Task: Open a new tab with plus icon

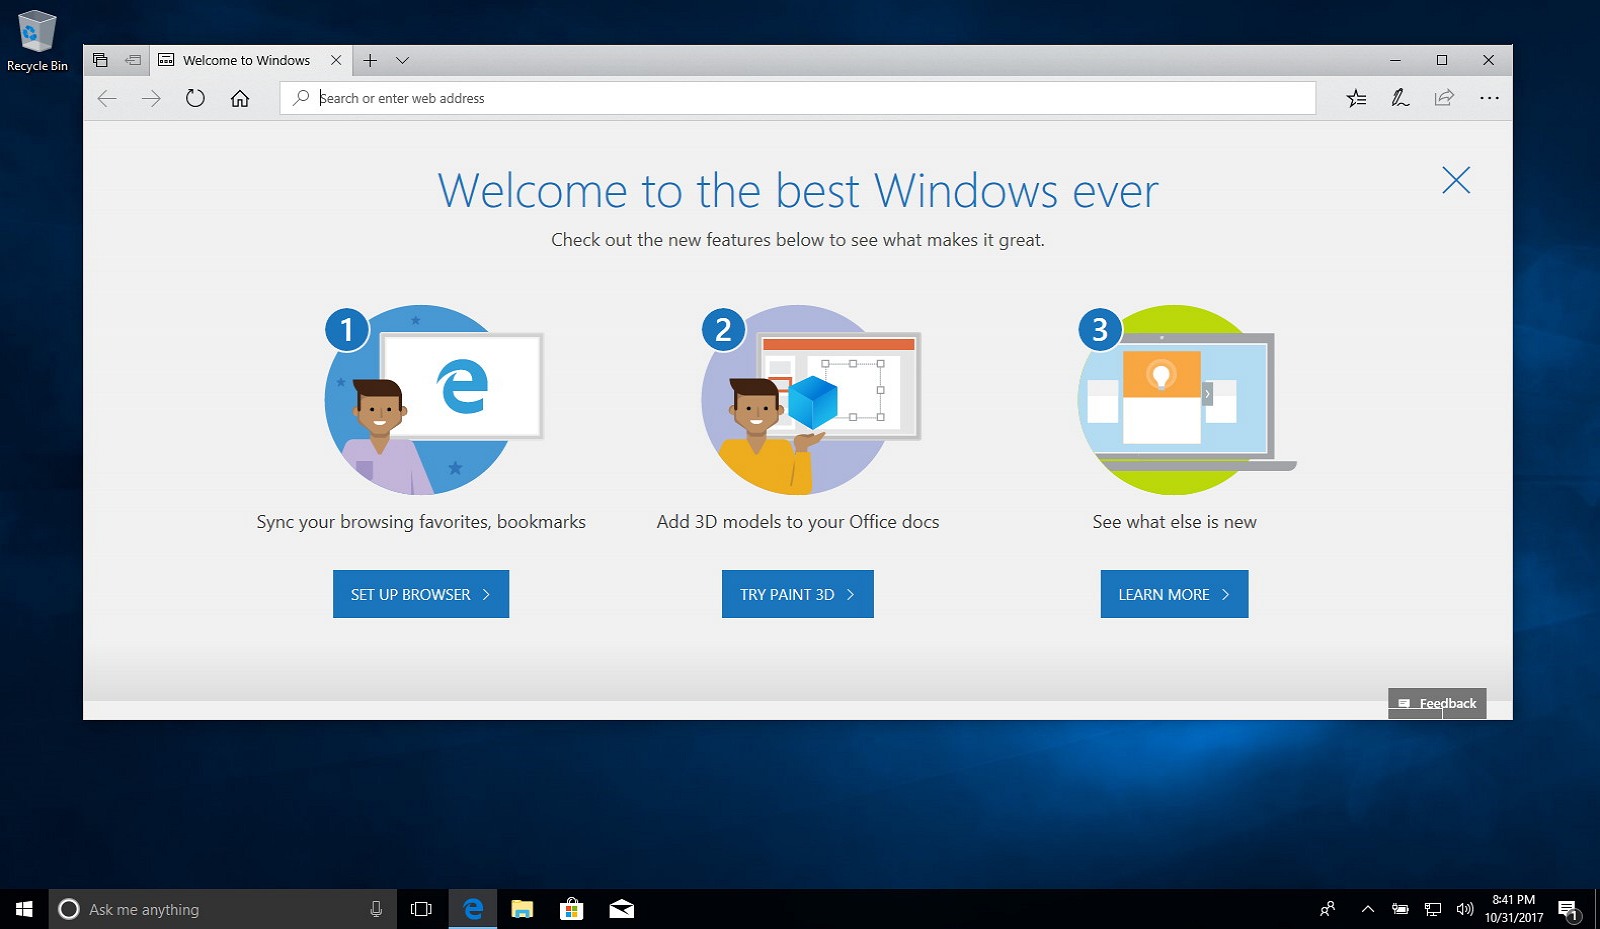Action: (370, 60)
